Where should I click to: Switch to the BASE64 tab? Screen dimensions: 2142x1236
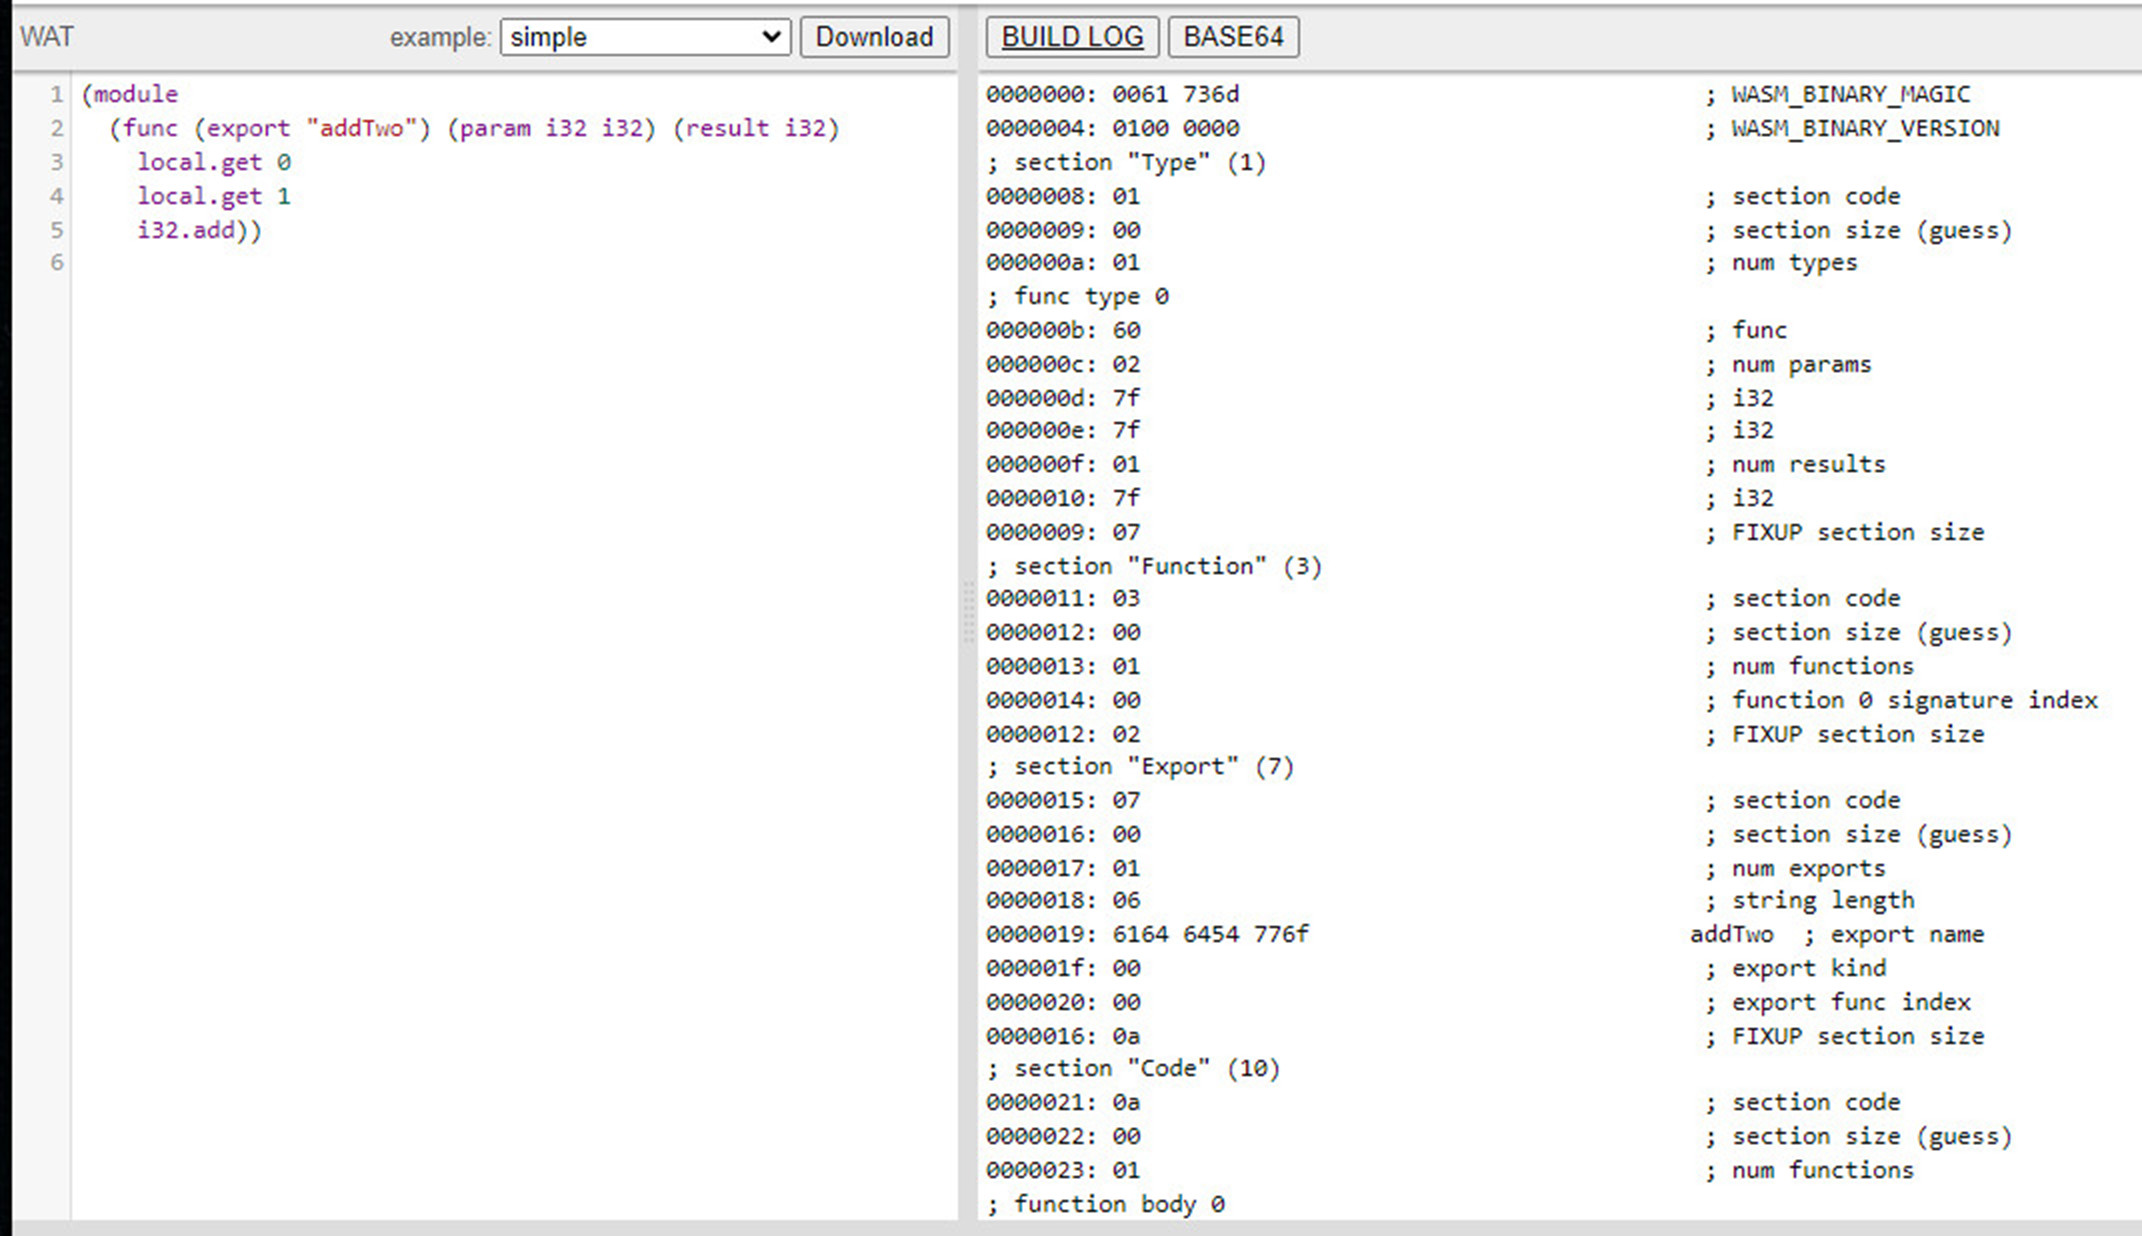1233,37
